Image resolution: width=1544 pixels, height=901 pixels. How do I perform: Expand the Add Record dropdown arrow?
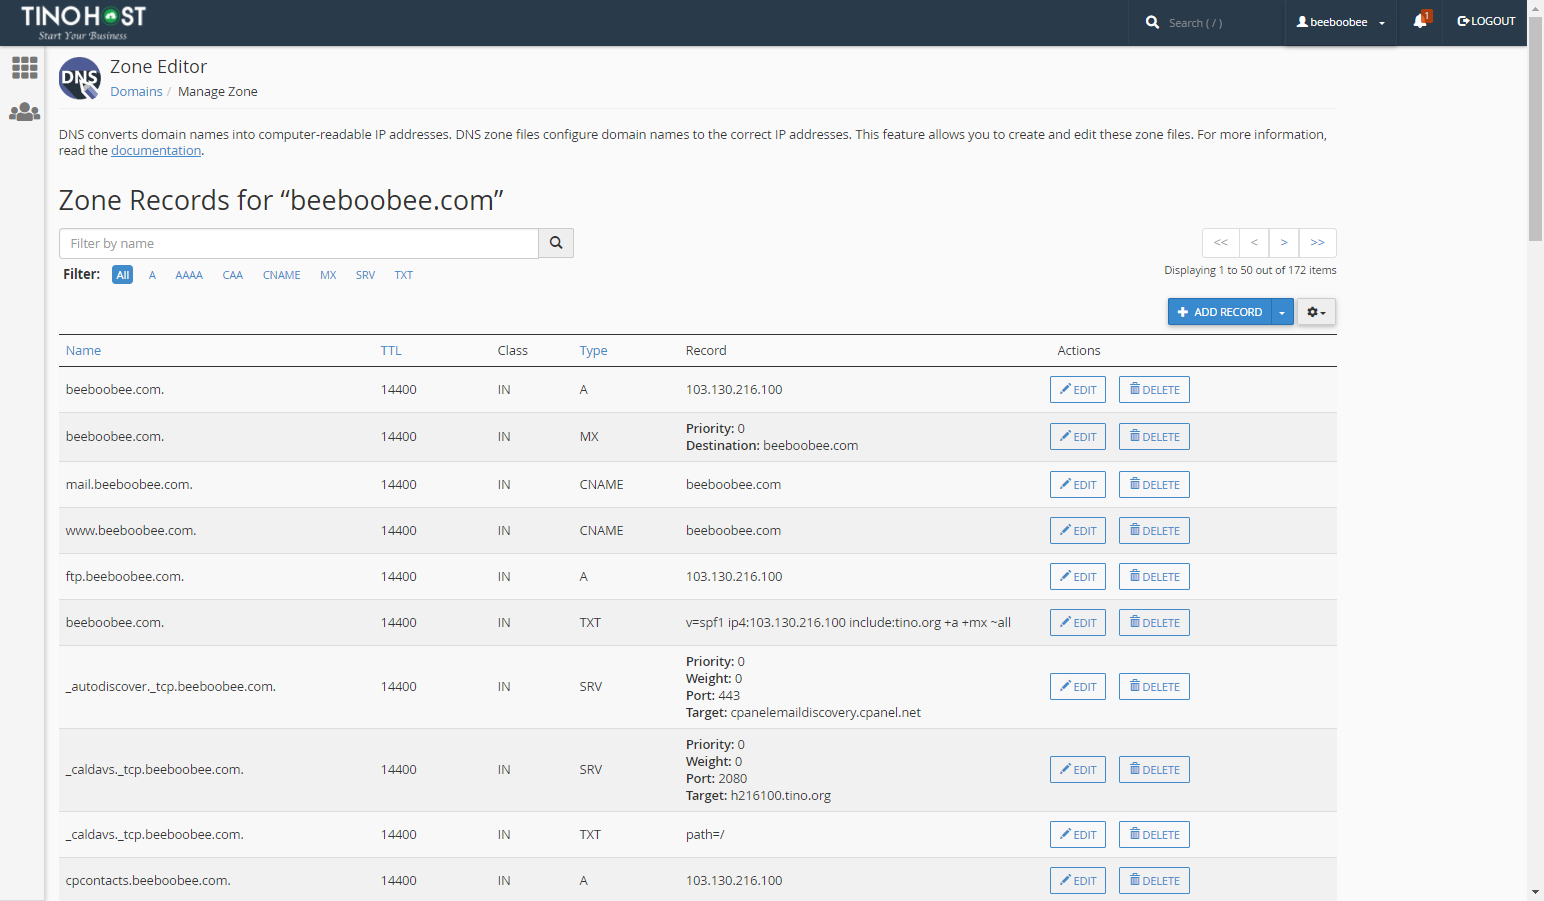pos(1282,312)
